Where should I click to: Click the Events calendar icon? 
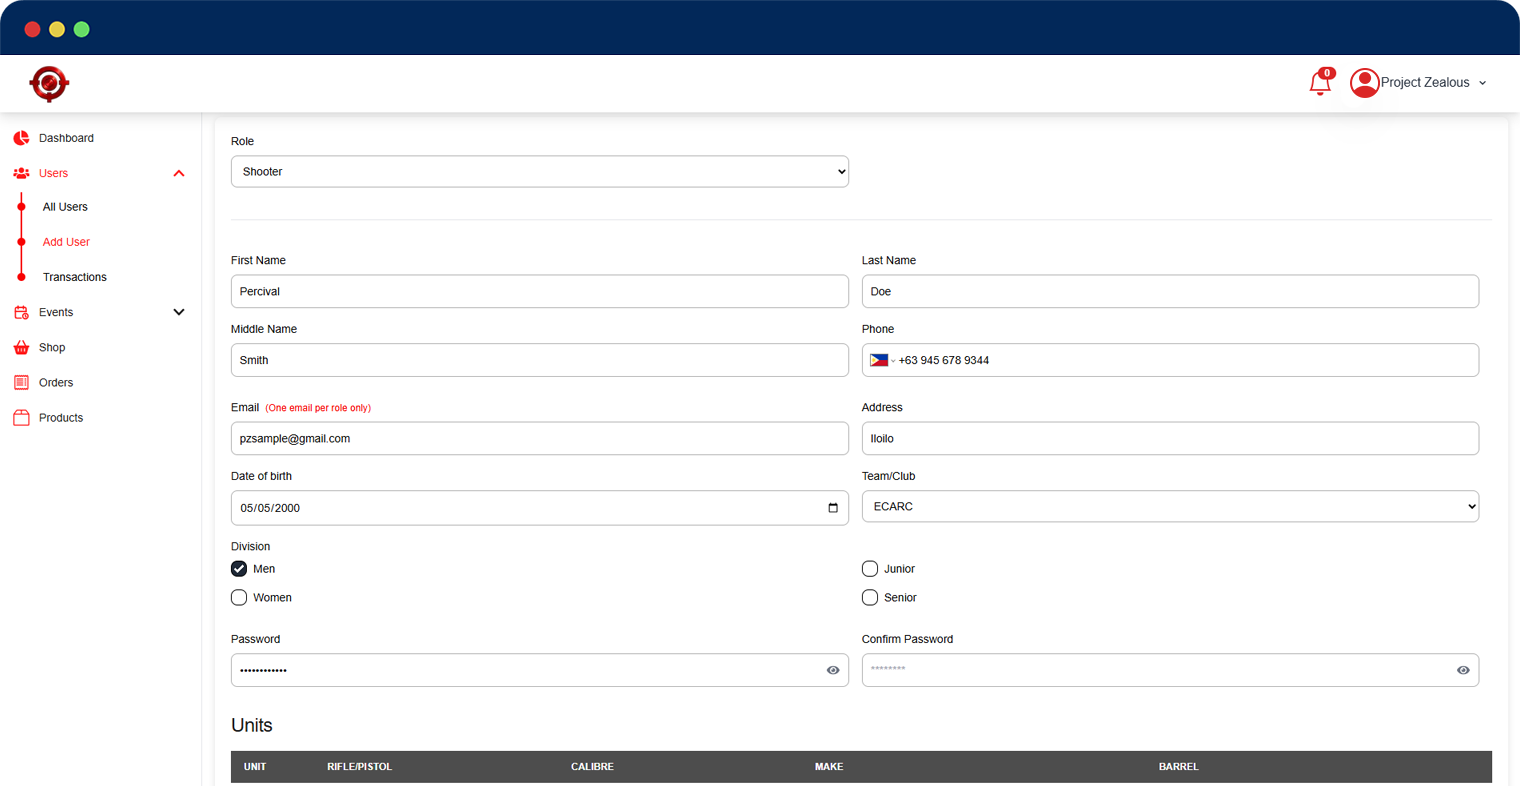pos(21,312)
